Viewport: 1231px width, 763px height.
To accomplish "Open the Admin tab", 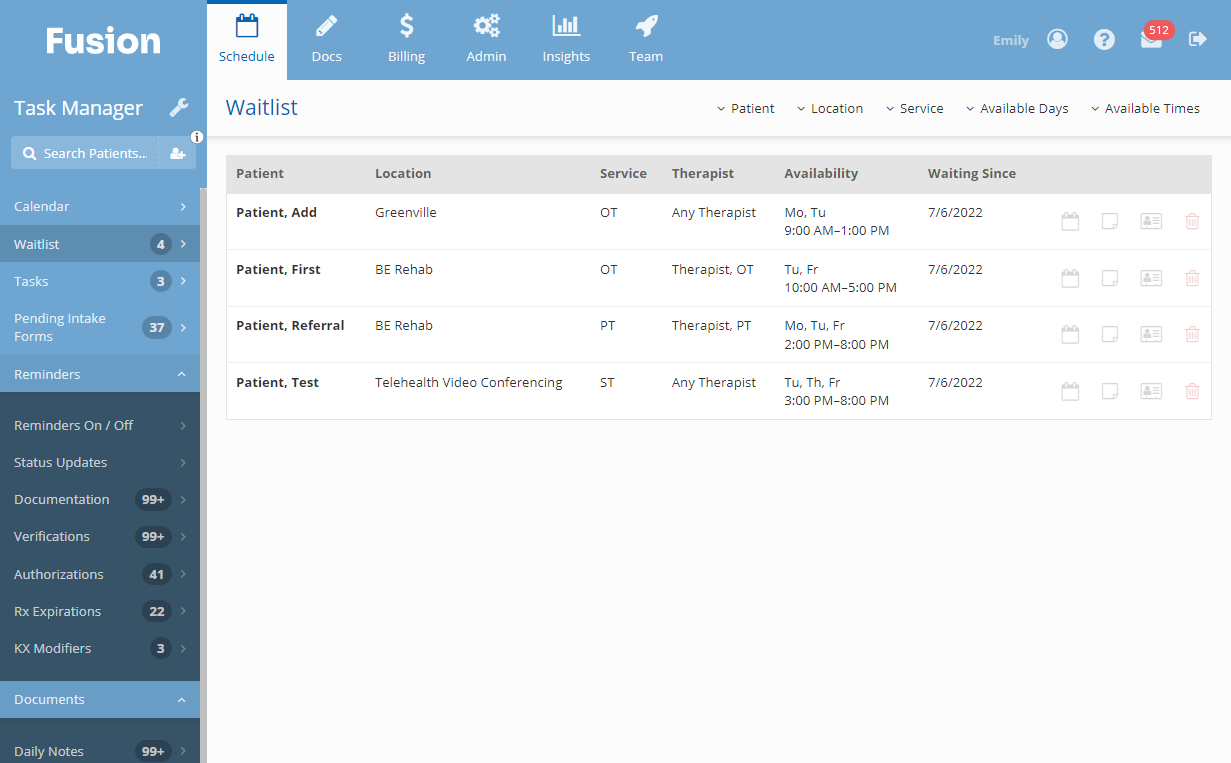I will (x=486, y=40).
